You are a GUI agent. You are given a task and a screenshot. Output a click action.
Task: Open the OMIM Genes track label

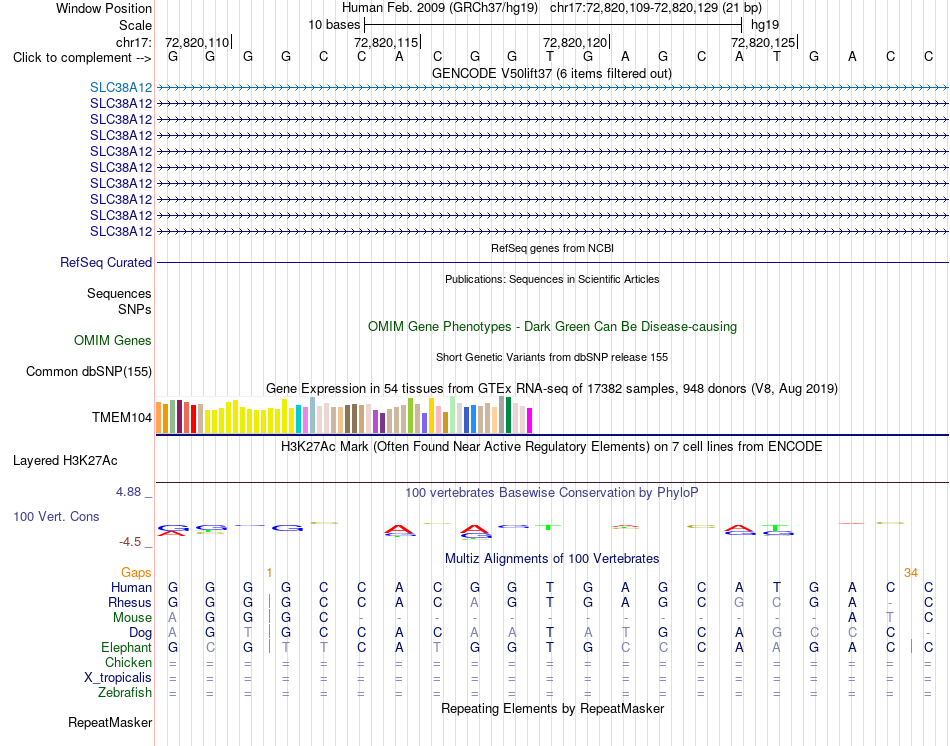point(113,341)
